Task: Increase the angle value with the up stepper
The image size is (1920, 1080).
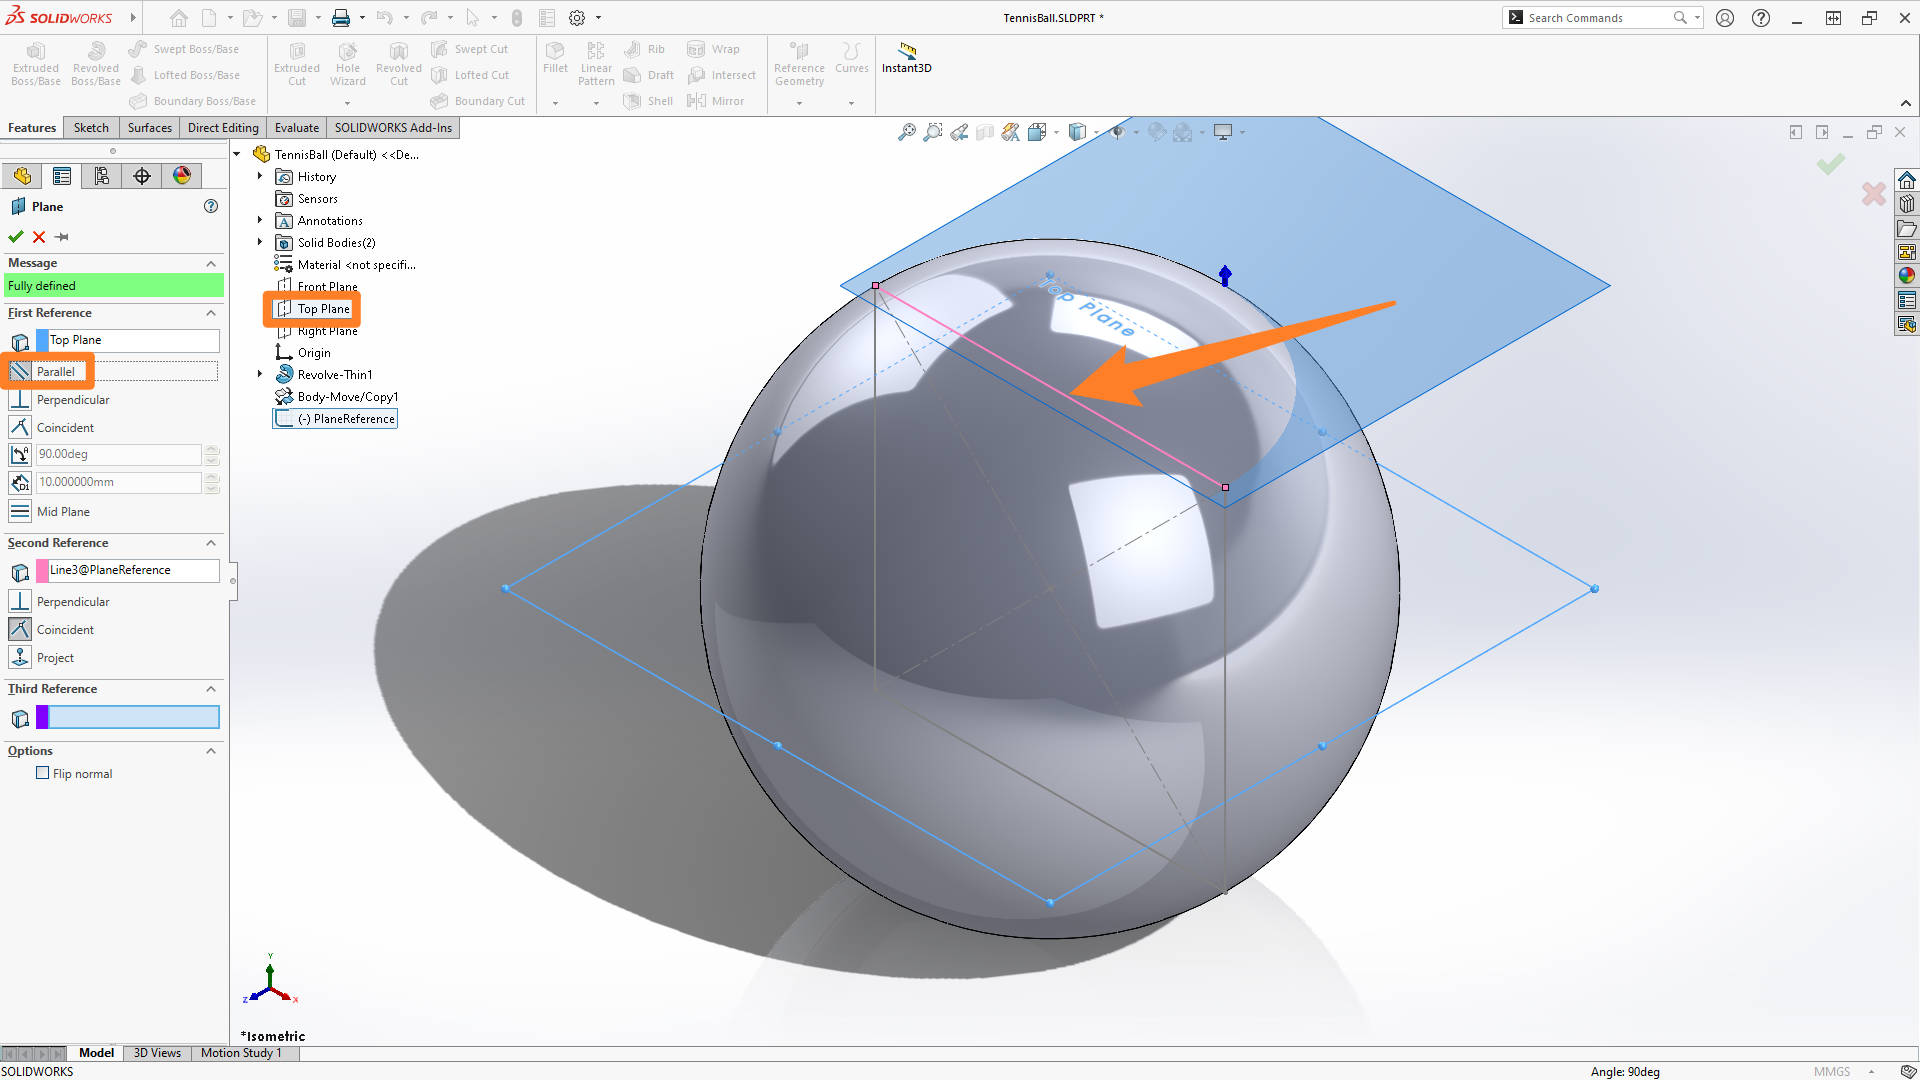Action: pyautogui.click(x=212, y=450)
